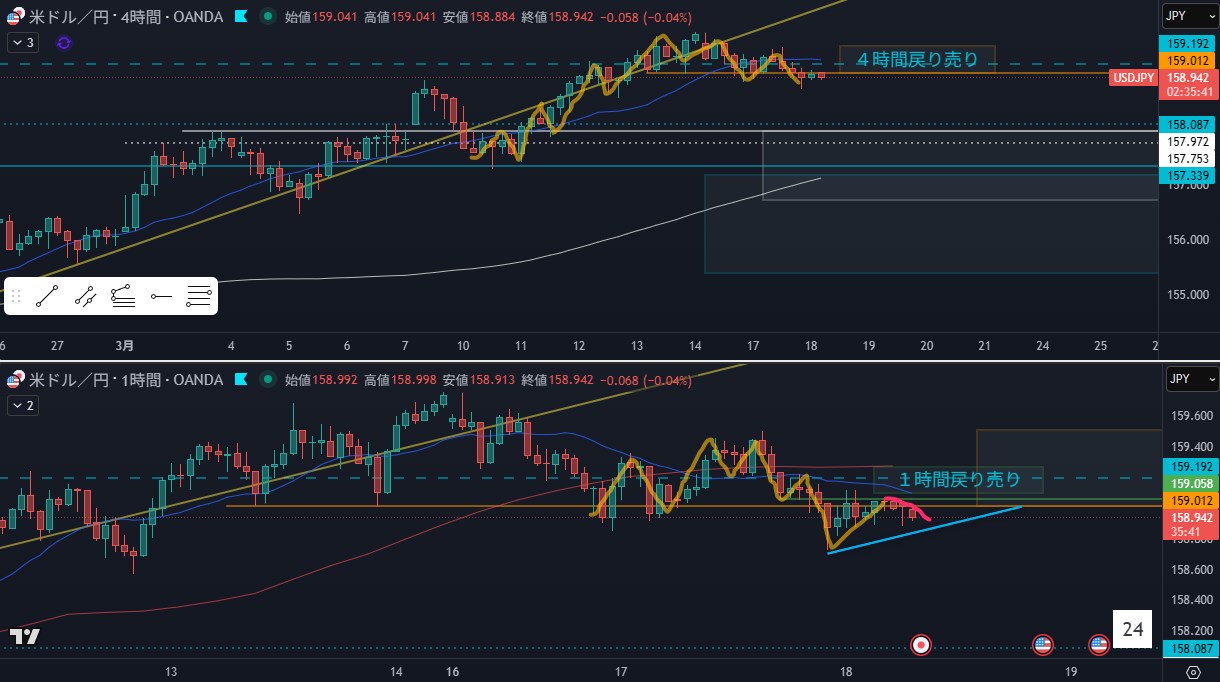The width and height of the screenshot is (1220, 682).
Task: Click the TradingView logo in lower chart
Action: 24,636
